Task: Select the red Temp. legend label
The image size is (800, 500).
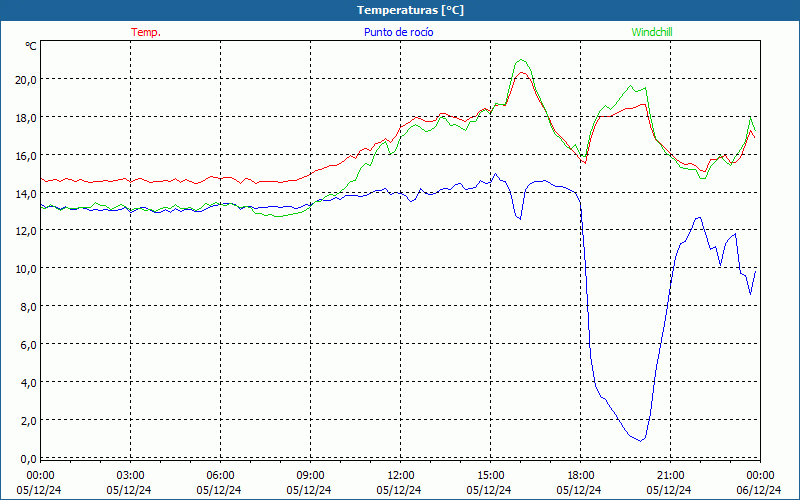Action: coord(146,32)
